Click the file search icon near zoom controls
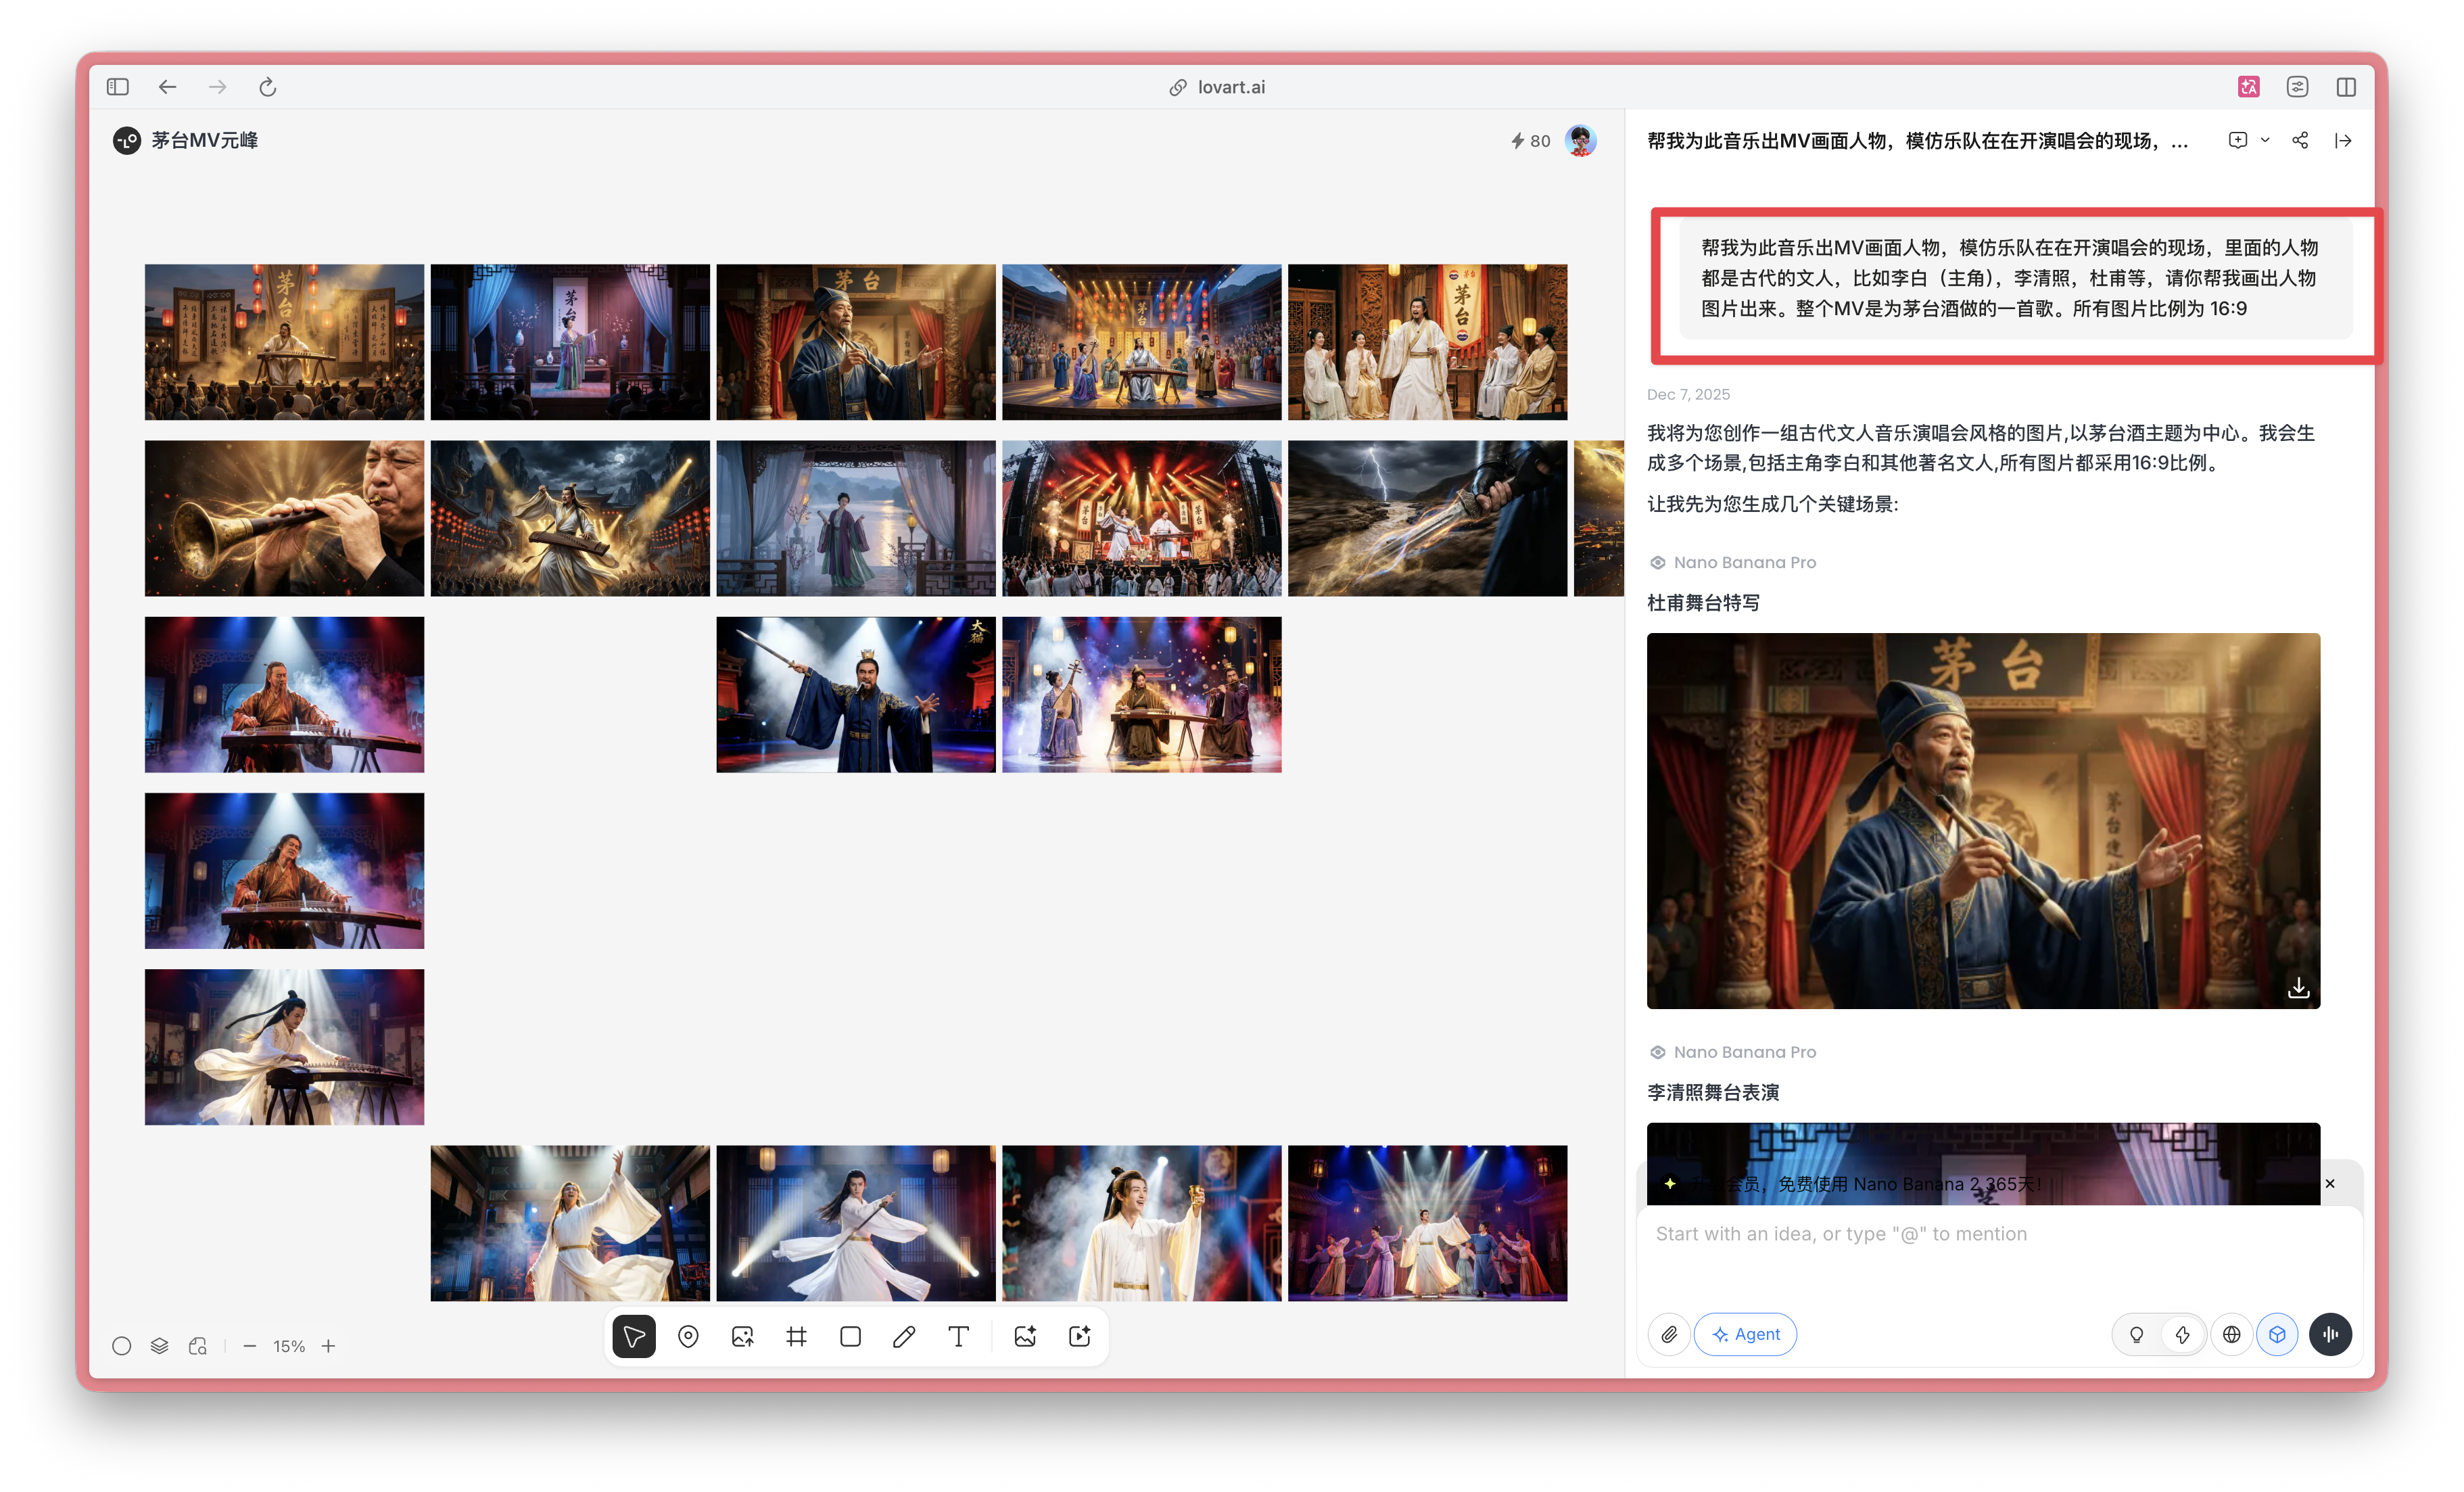Viewport: 2464px width, 1492px height. tap(198, 1346)
